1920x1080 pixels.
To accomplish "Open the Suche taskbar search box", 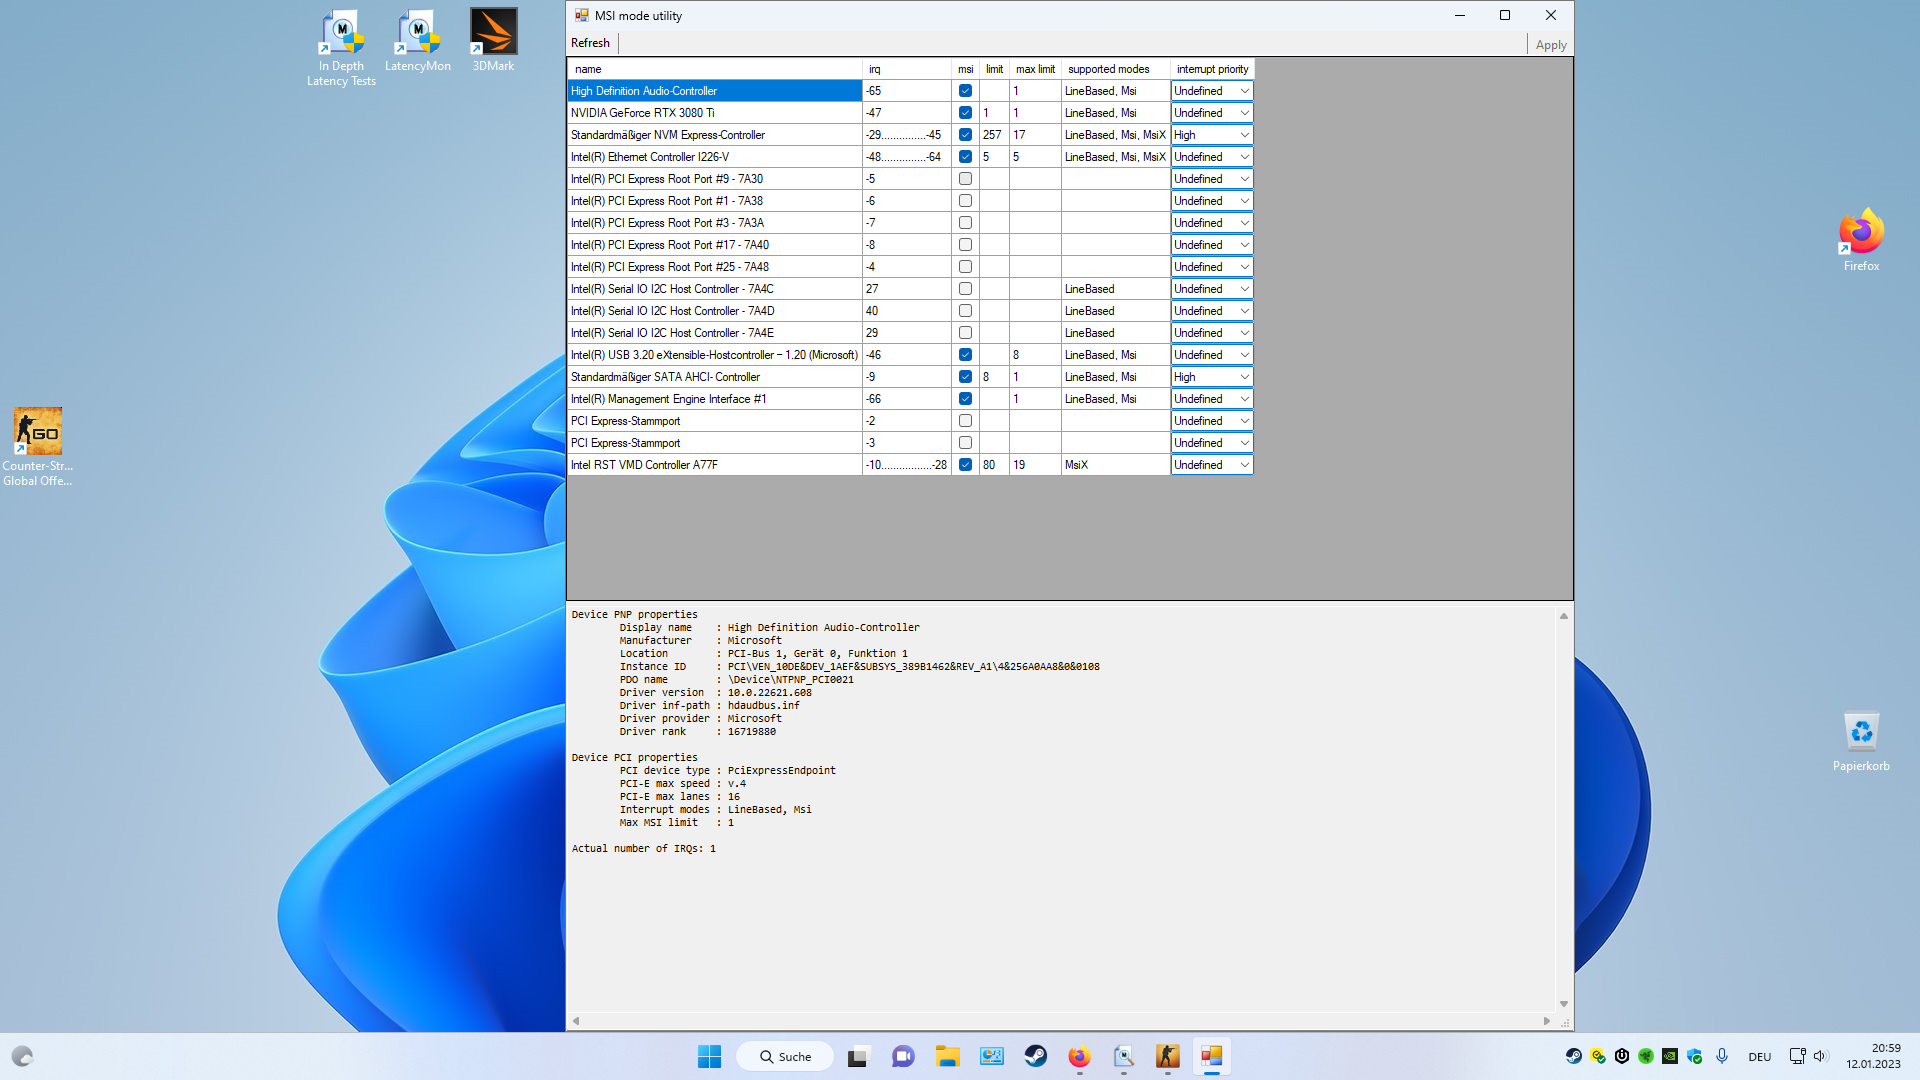I will click(x=785, y=1056).
